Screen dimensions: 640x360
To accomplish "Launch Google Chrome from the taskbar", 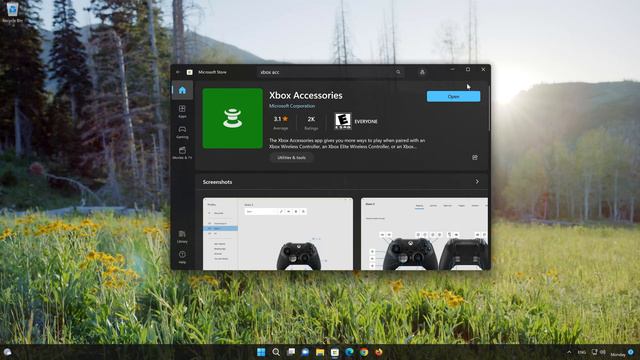I will click(364, 352).
